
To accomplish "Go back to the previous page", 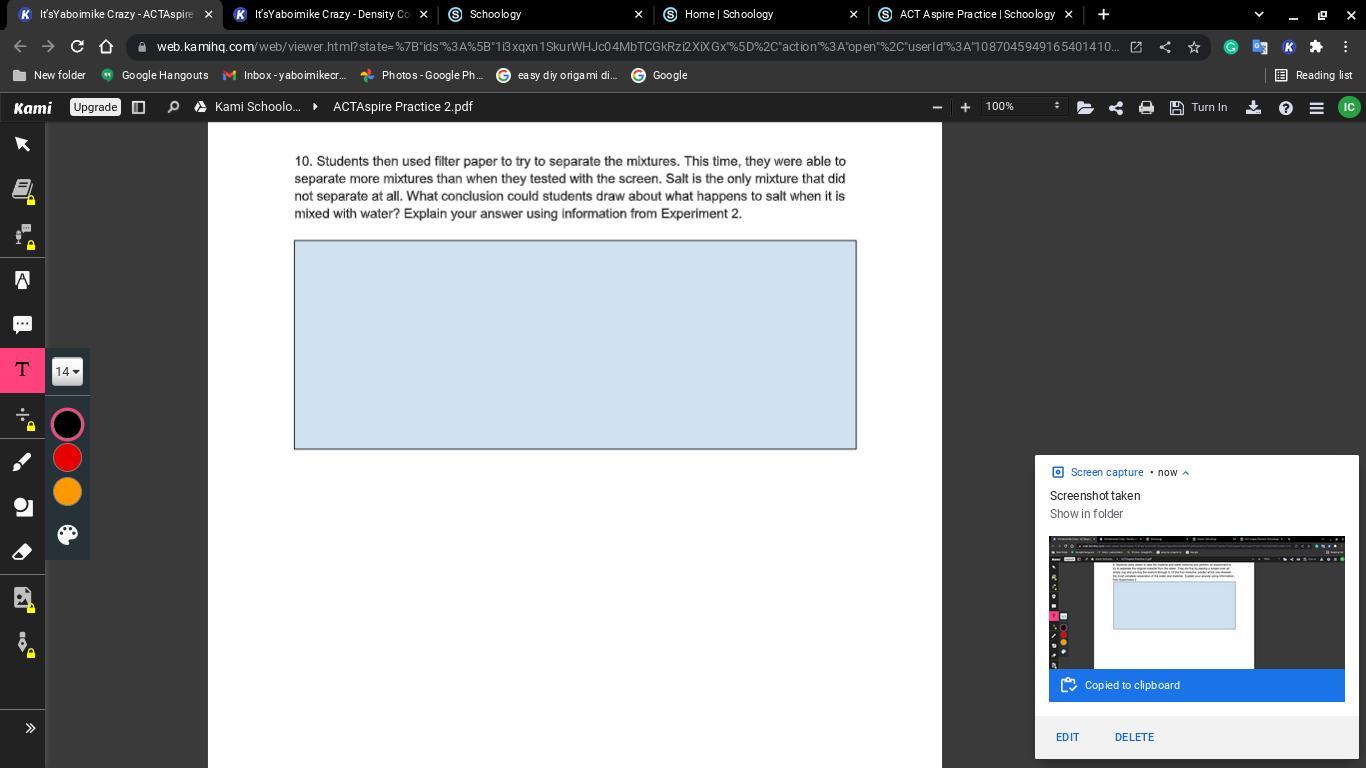I will tap(20, 47).
